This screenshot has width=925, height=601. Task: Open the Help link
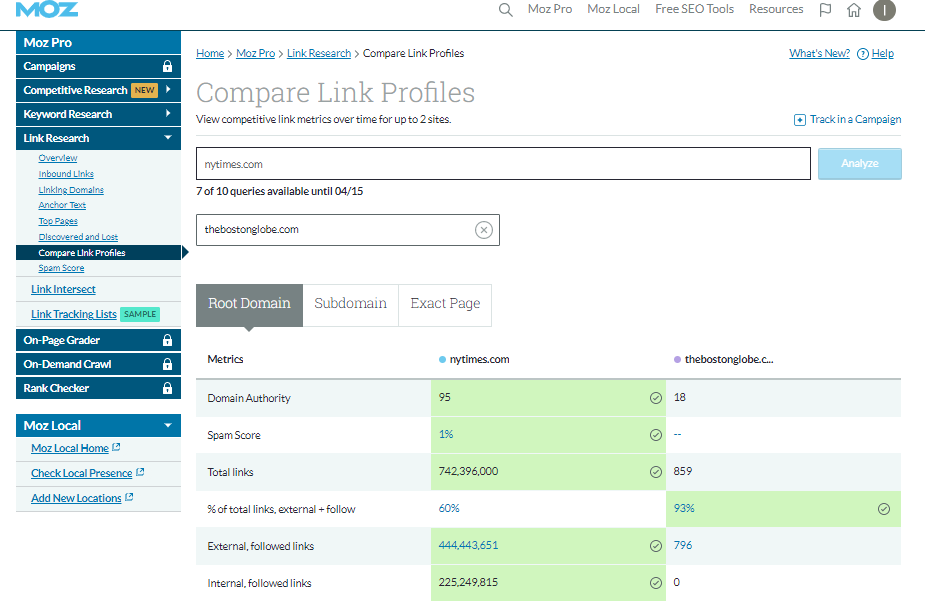[883, 53]
